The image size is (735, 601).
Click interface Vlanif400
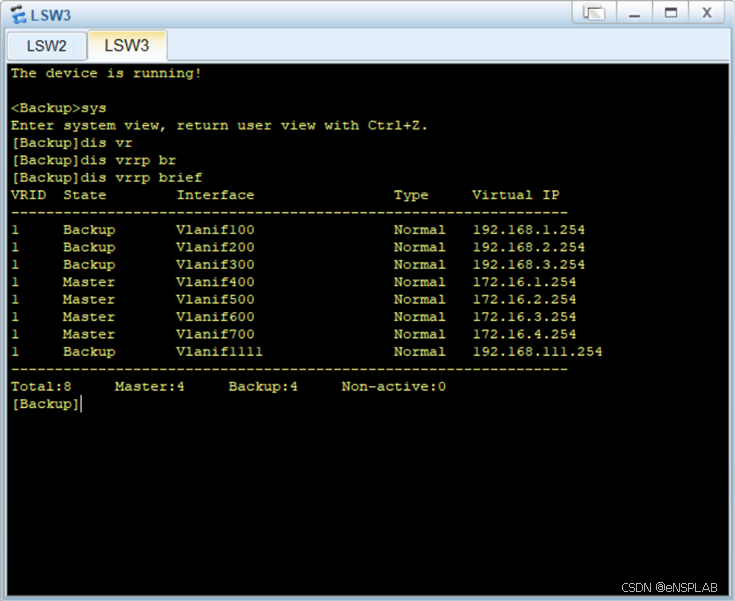tap(215, 282)
